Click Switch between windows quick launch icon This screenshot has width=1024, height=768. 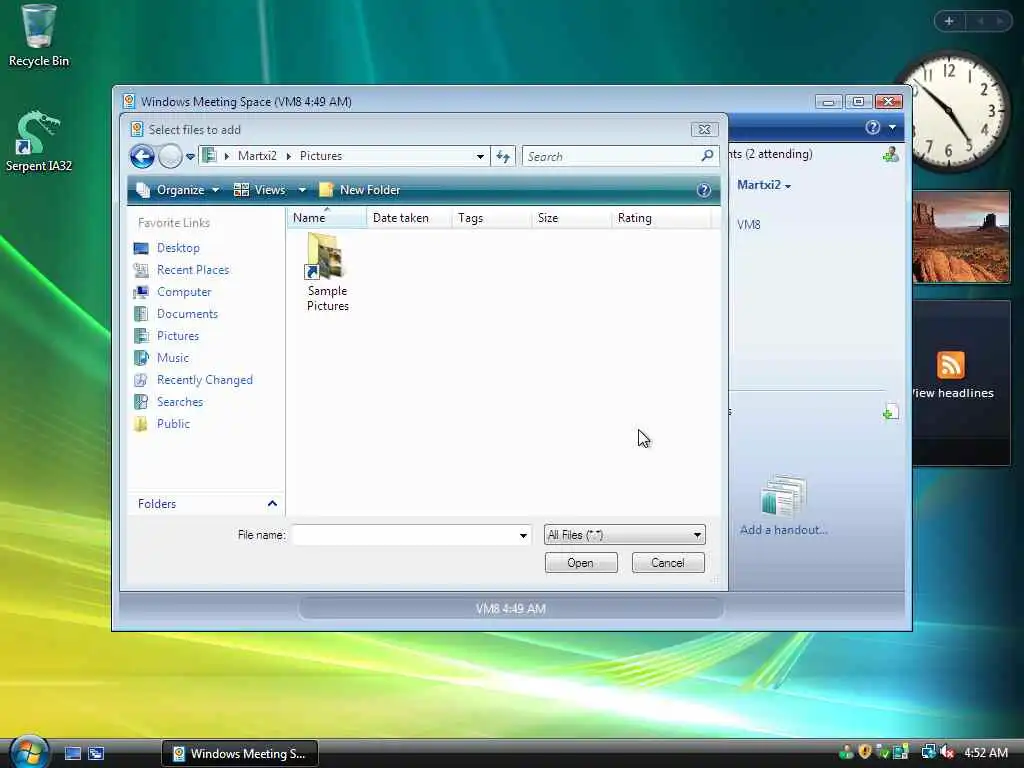coord(96,754)
